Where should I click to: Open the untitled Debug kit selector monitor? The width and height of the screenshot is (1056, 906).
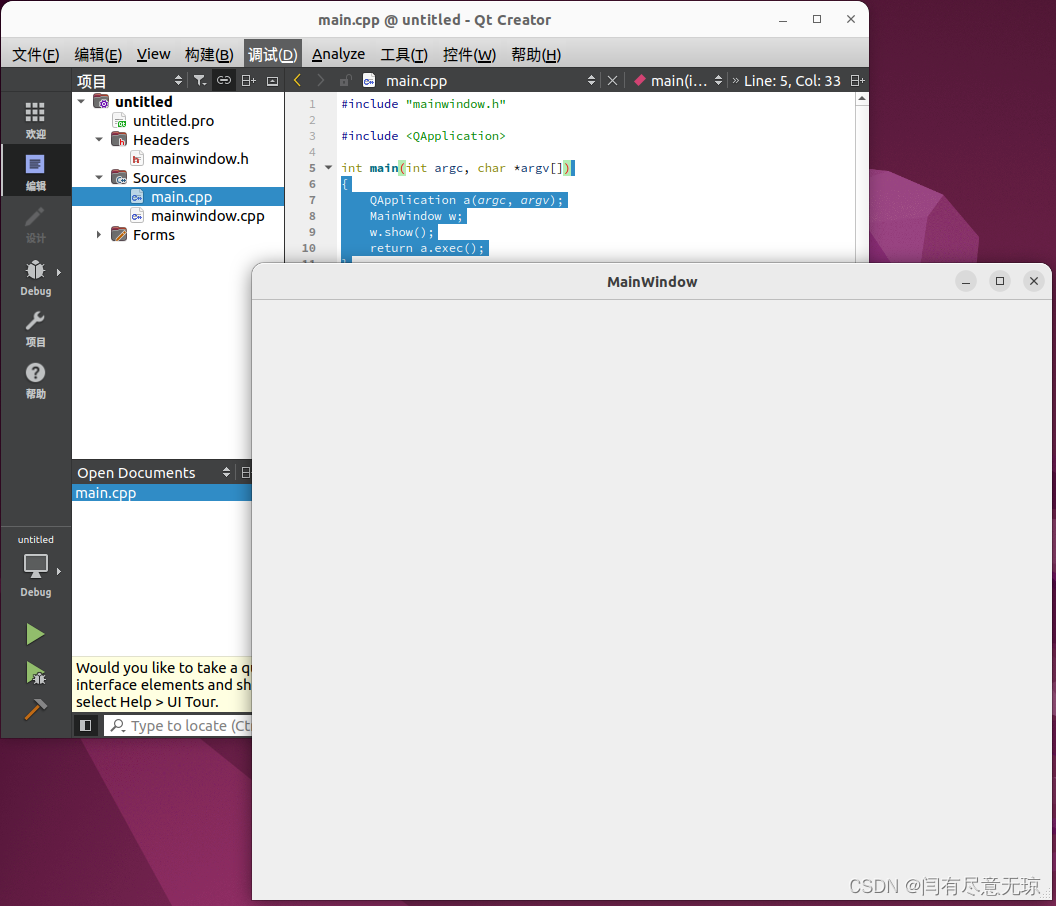(x=35, y=566)
